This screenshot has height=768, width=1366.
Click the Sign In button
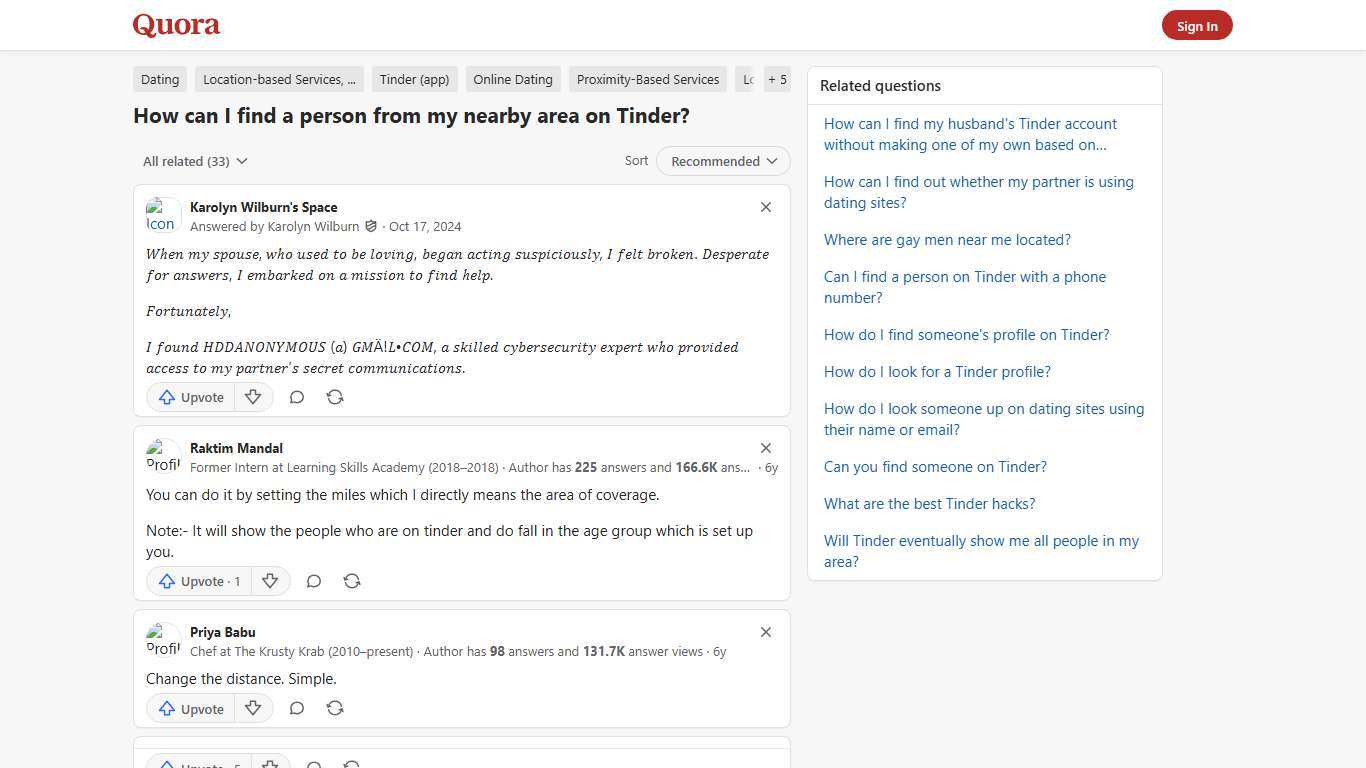coord(1197,25)
